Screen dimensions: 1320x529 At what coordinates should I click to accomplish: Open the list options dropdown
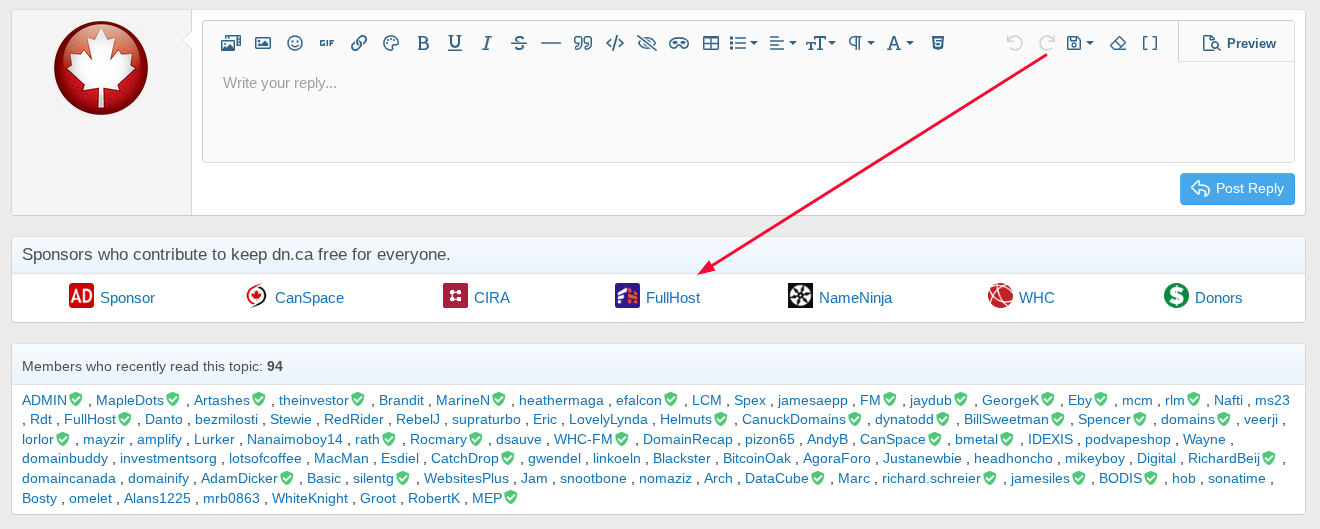coord(743,43)
